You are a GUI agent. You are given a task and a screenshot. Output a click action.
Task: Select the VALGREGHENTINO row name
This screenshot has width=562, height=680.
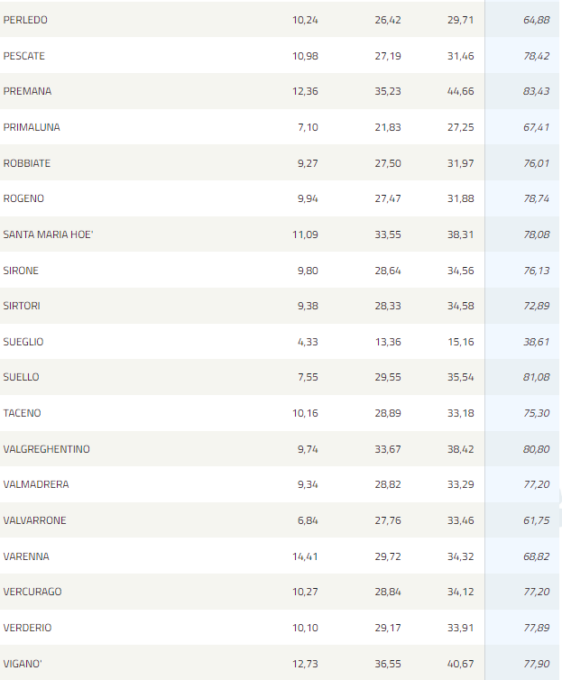pos(46,449)
